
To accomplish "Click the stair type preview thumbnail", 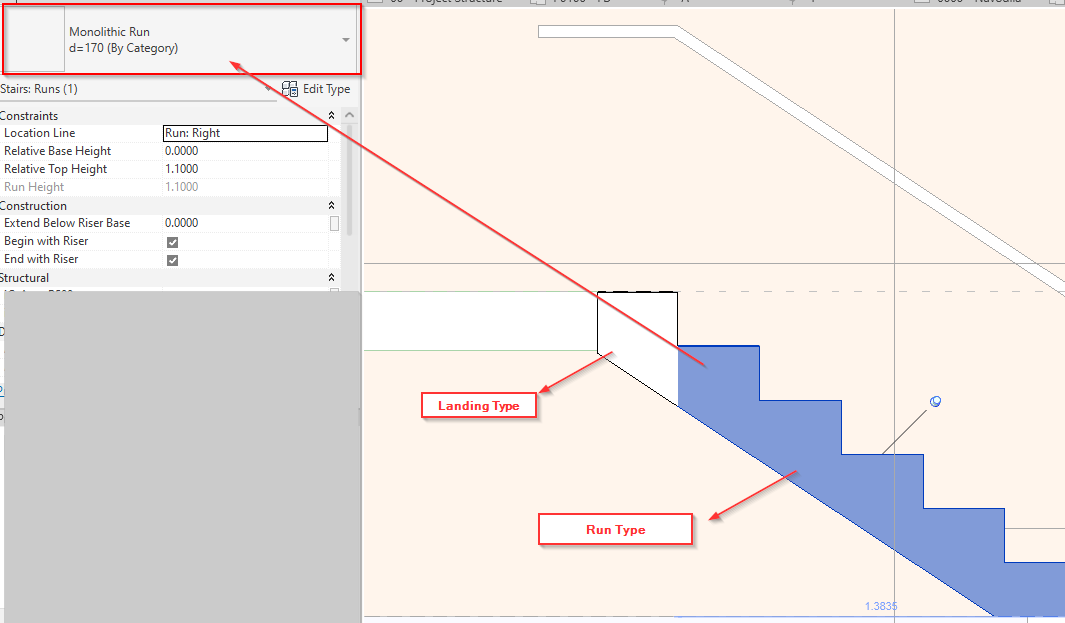I will 33,40.
